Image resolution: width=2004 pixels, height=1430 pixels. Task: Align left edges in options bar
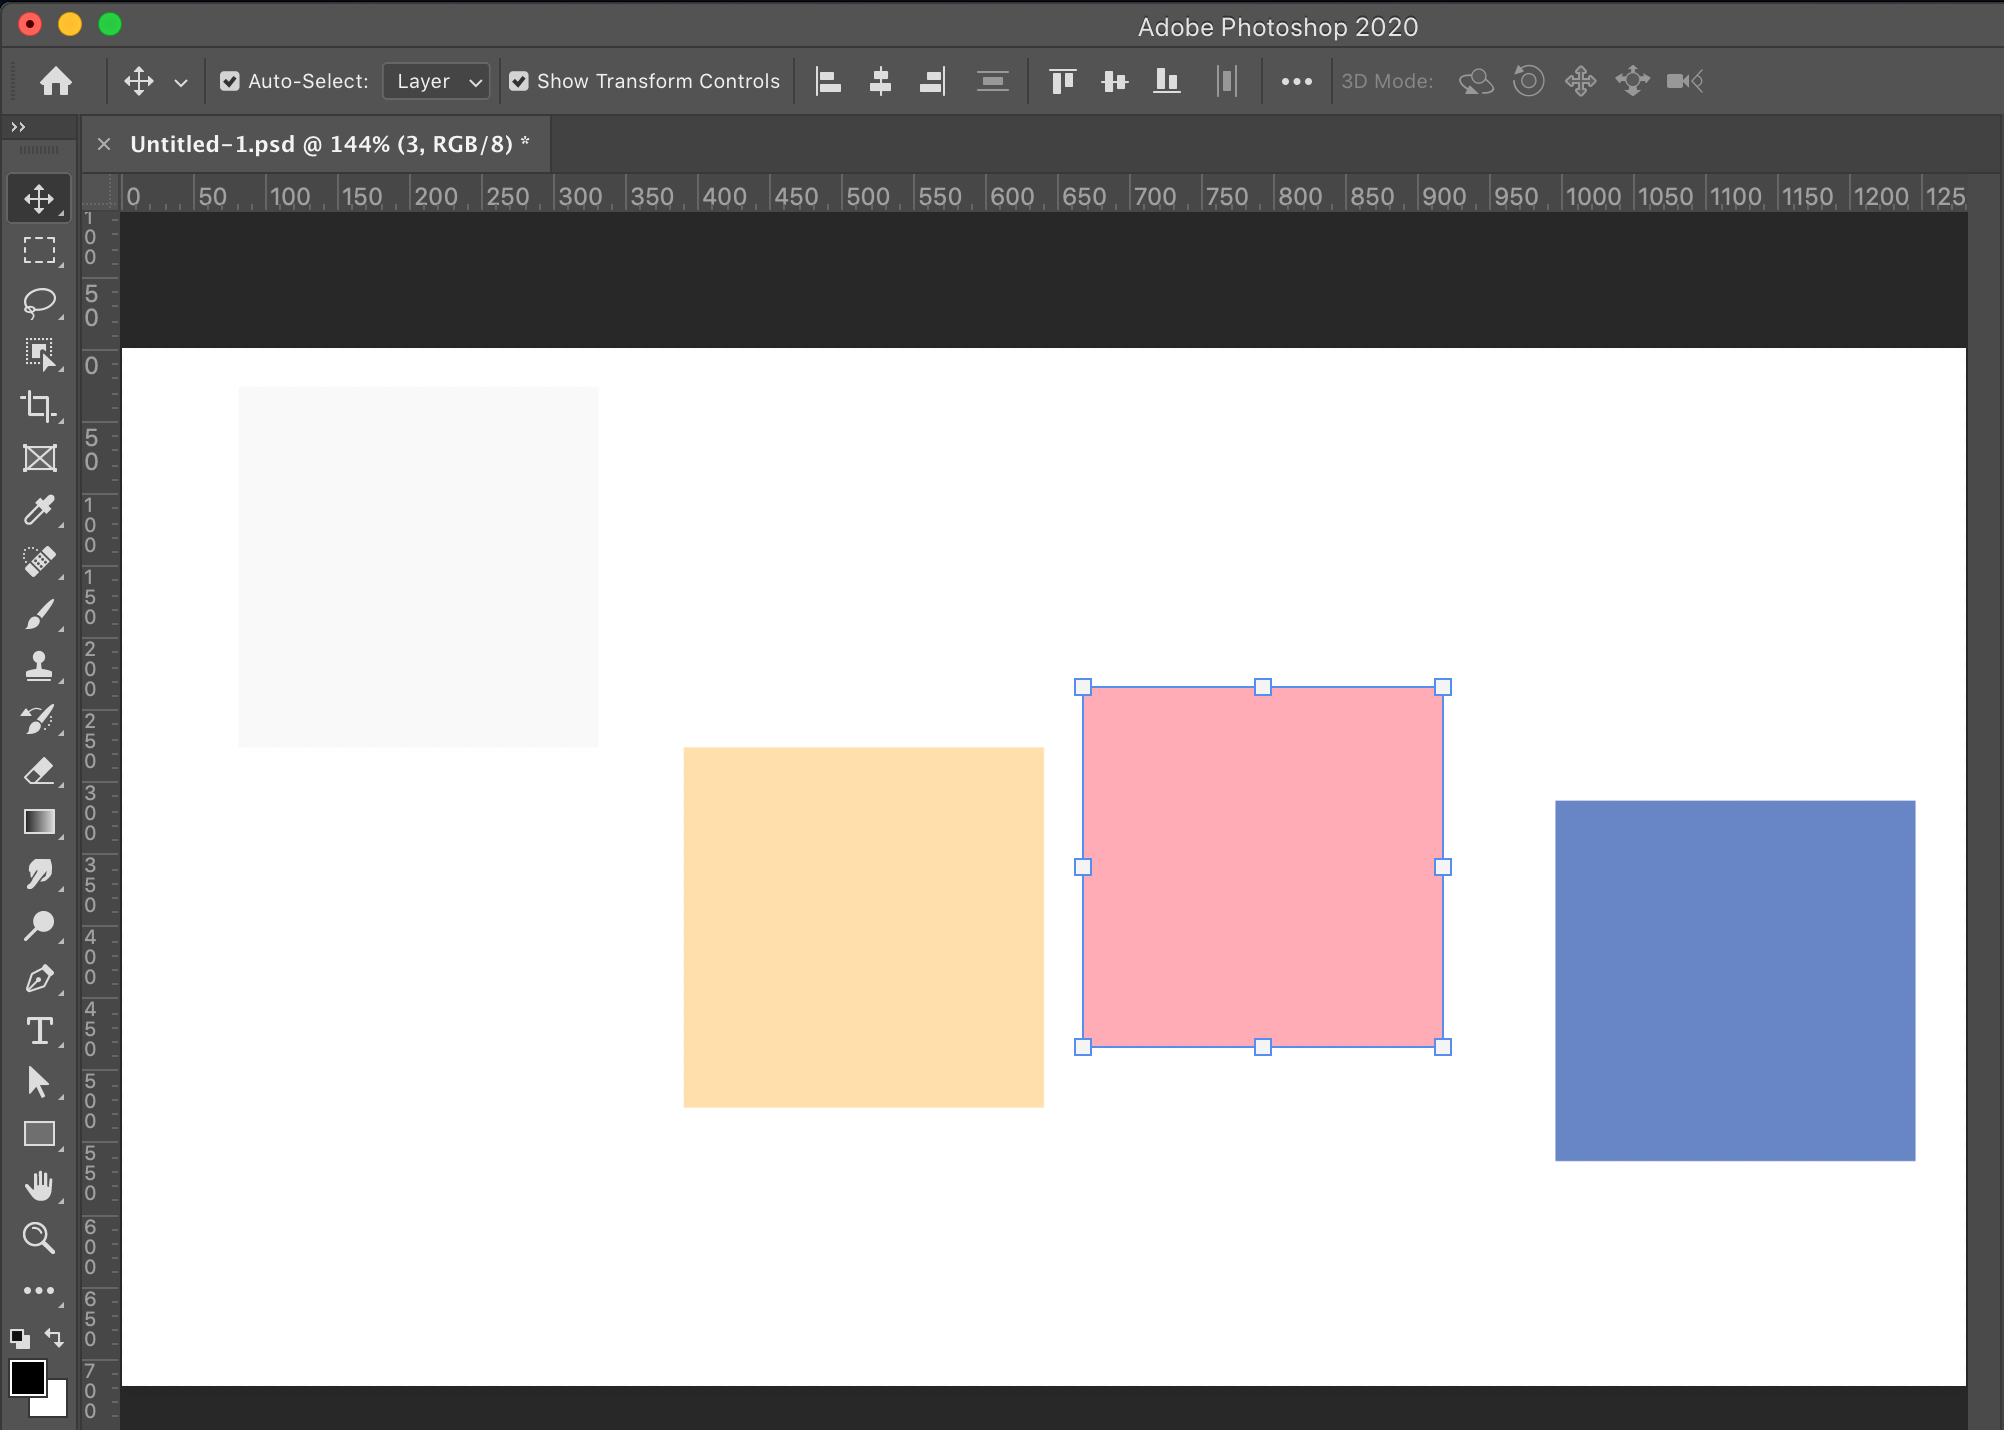828,81
